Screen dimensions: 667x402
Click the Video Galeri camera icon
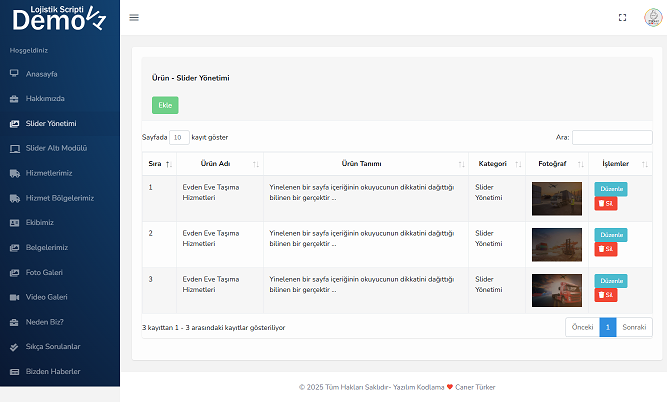click(14, 297)
